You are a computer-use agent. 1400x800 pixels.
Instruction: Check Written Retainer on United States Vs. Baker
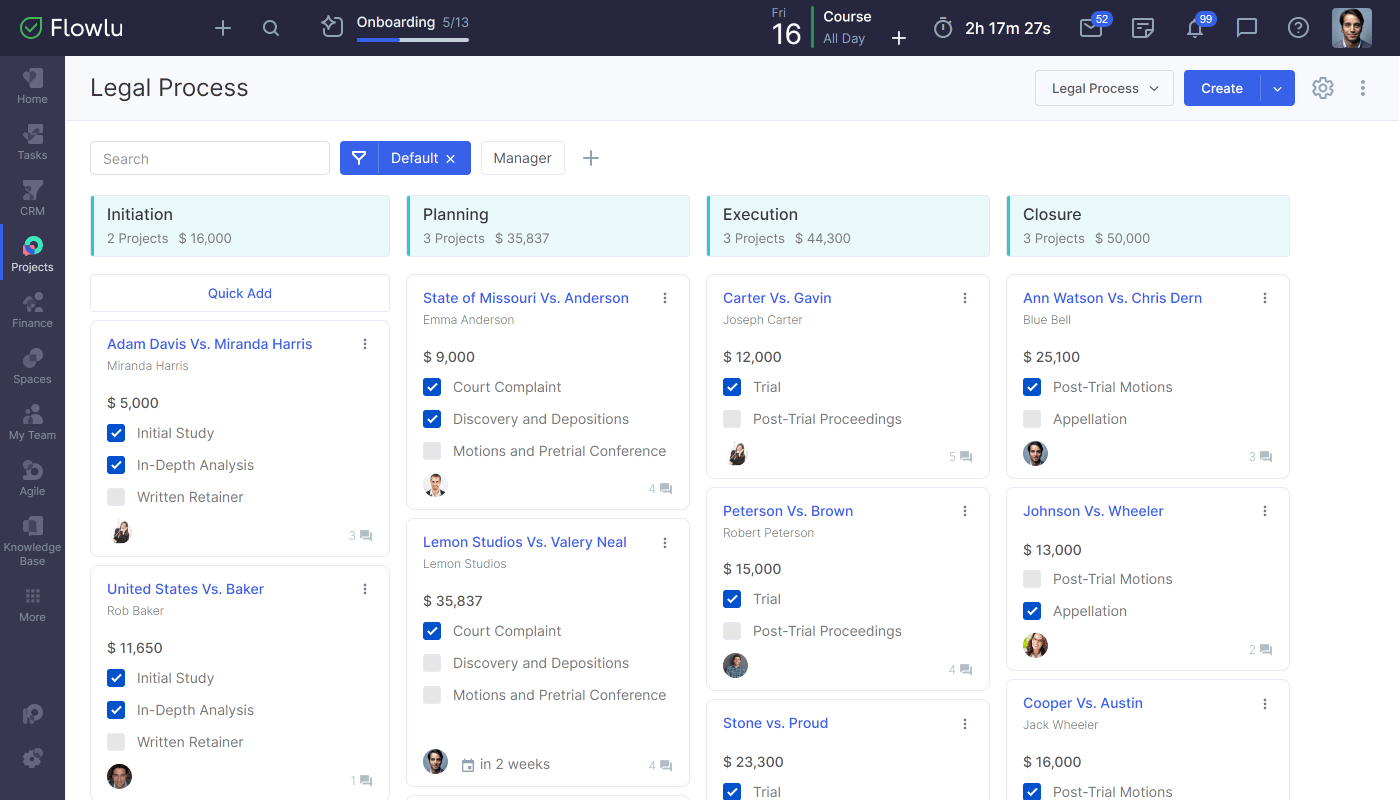coord(116,742)
